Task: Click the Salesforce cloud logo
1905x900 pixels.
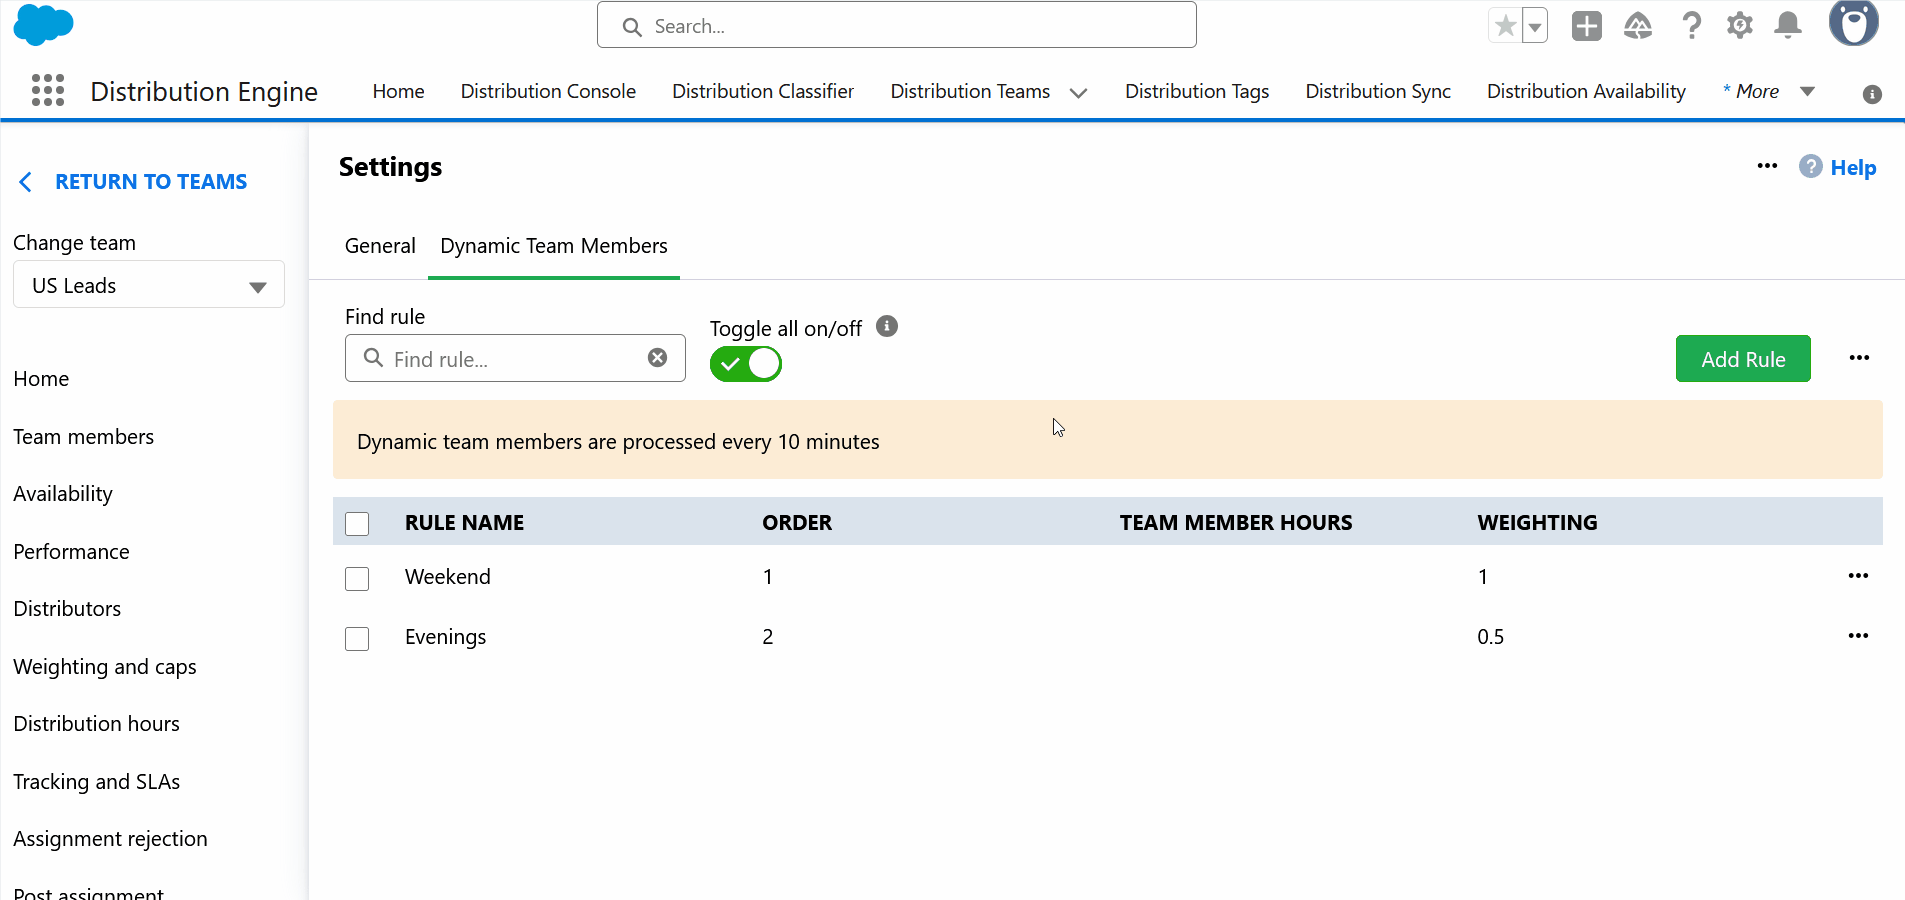Action: click(43, 24)
